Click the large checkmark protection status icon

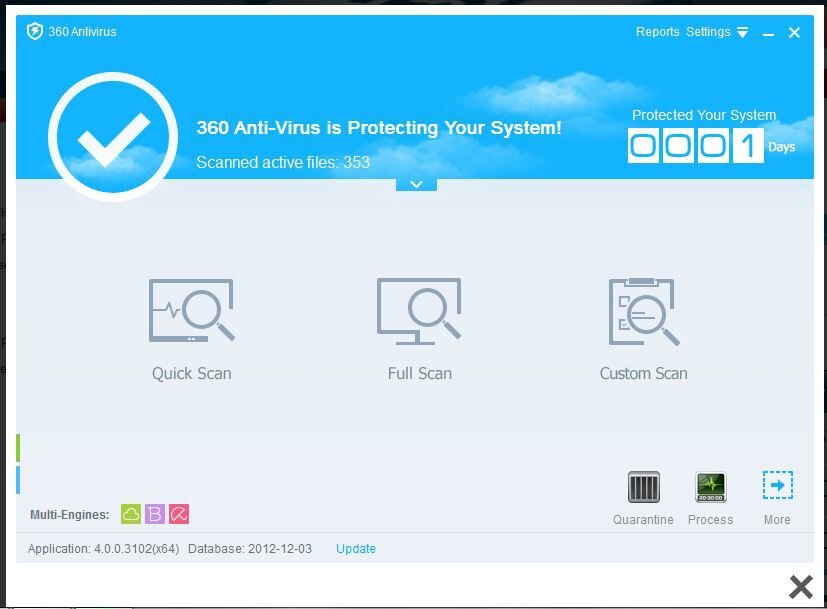113,137
